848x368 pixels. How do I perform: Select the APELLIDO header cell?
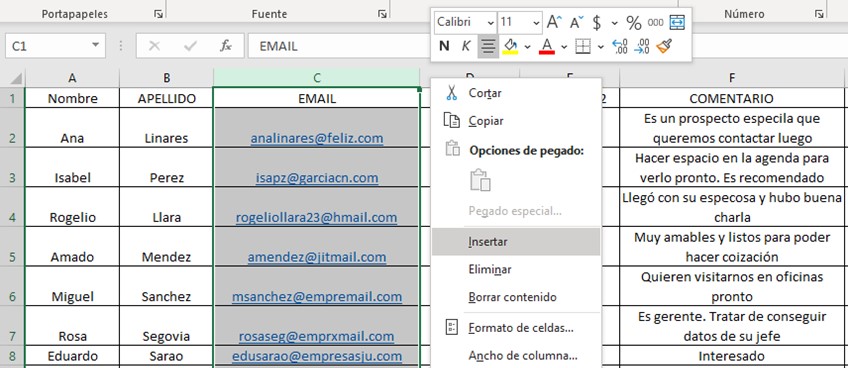167,98
